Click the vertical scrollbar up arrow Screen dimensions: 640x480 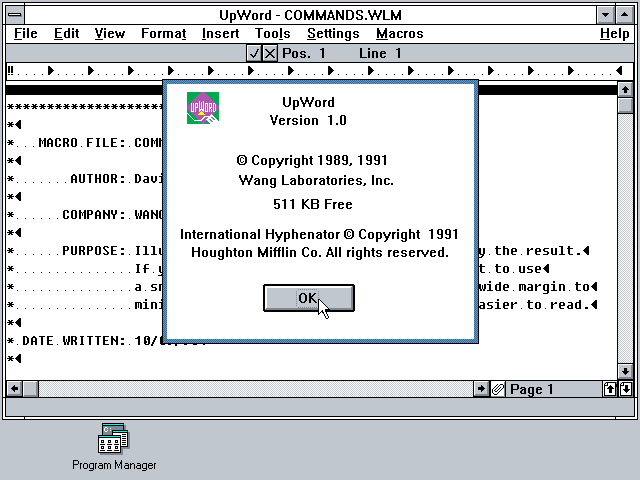point(625,89)
